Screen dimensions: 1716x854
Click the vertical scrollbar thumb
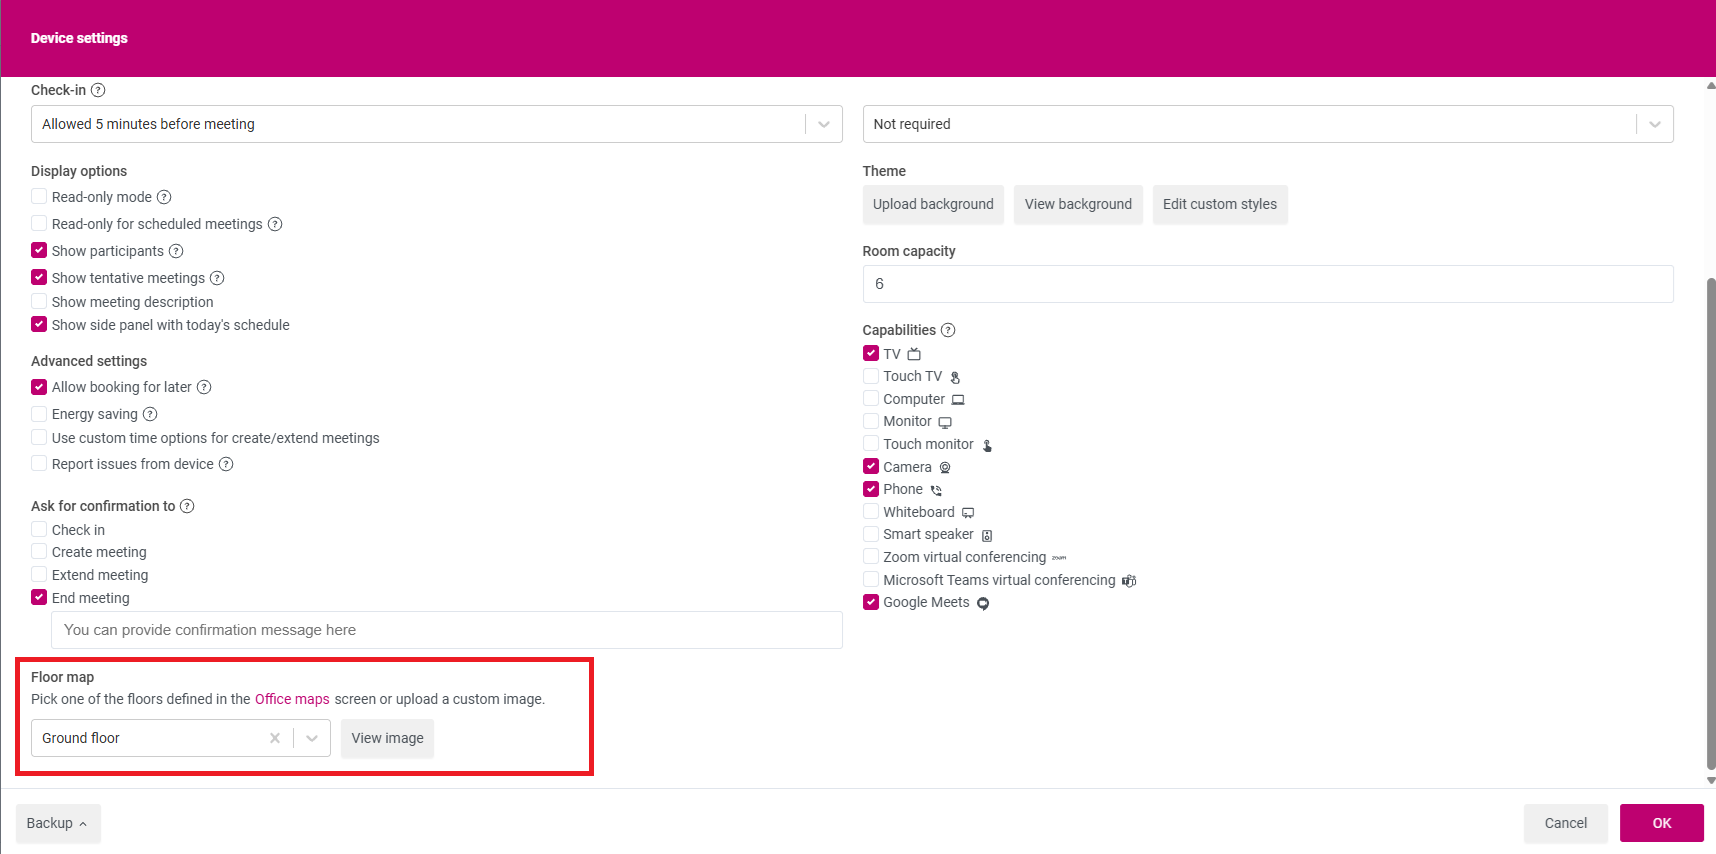point(1711,524)
